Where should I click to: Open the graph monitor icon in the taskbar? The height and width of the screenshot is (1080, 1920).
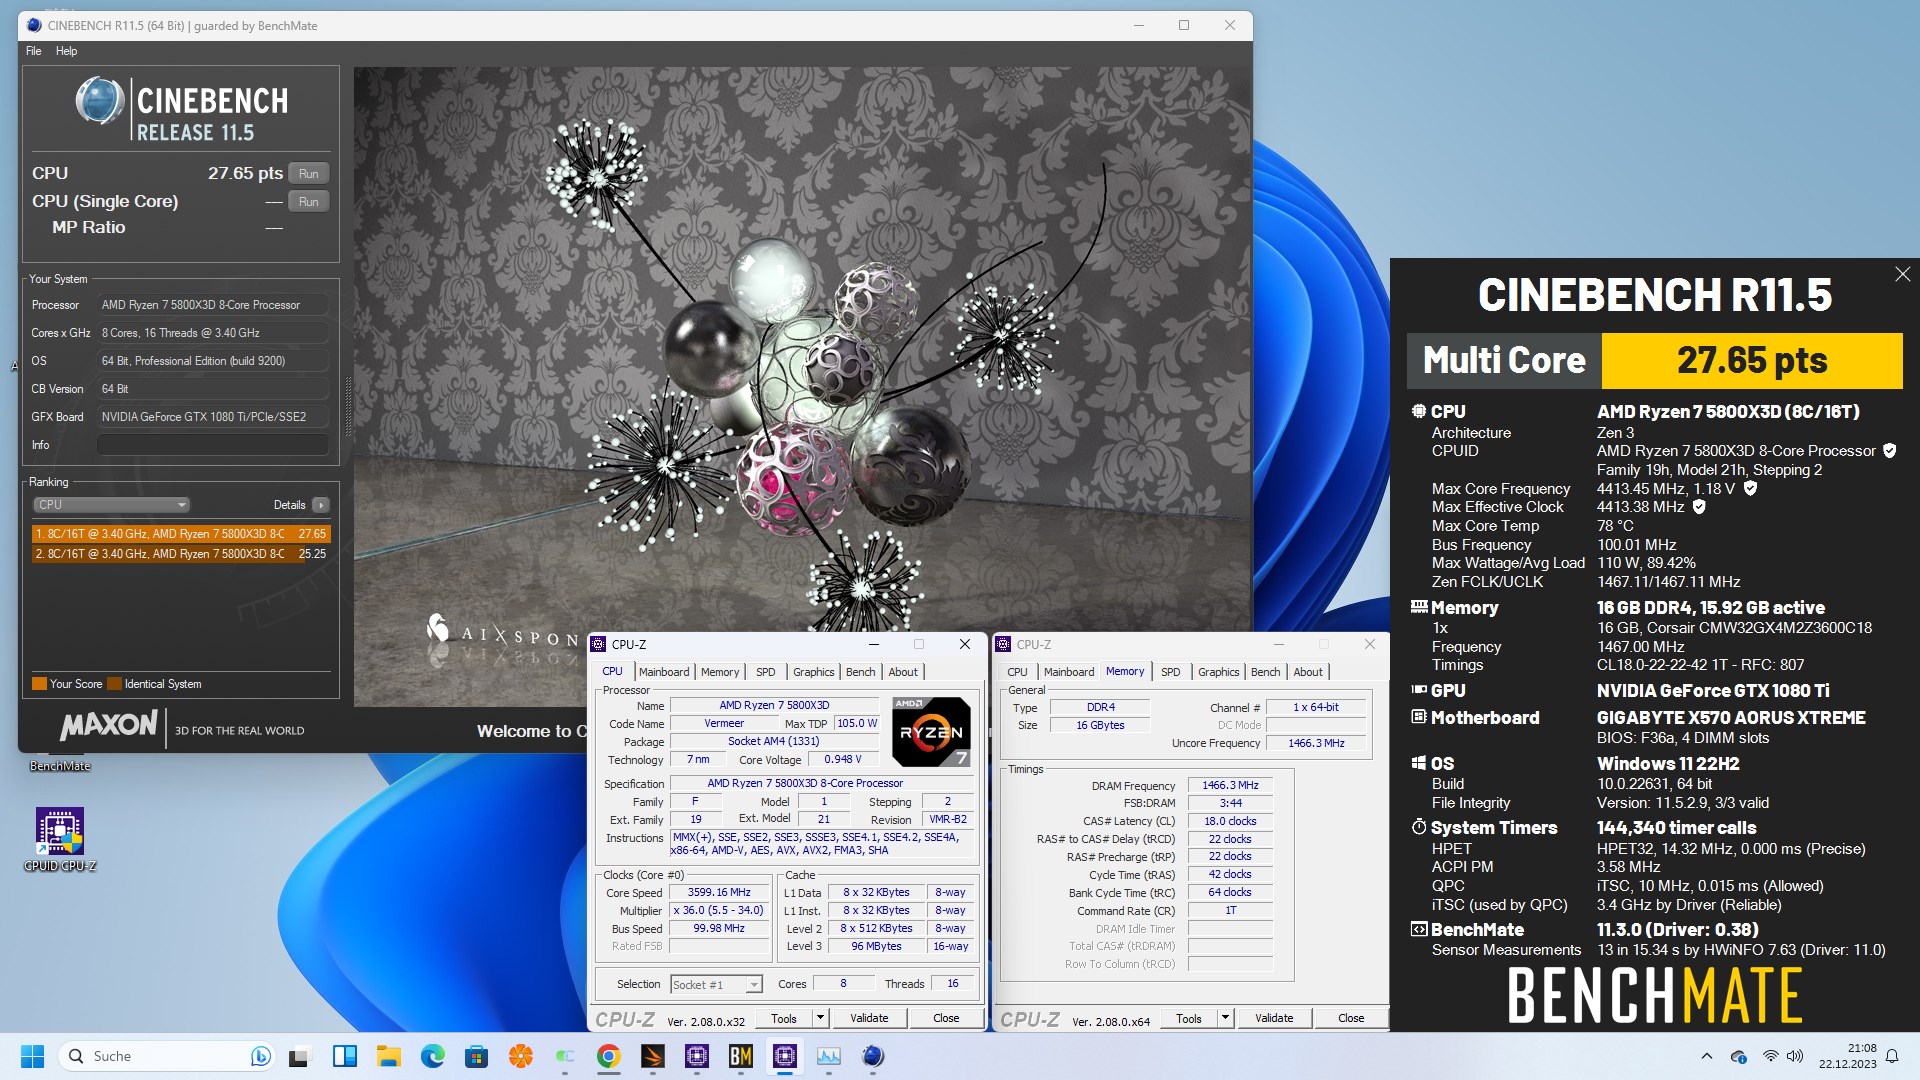tap(829, 1056)
